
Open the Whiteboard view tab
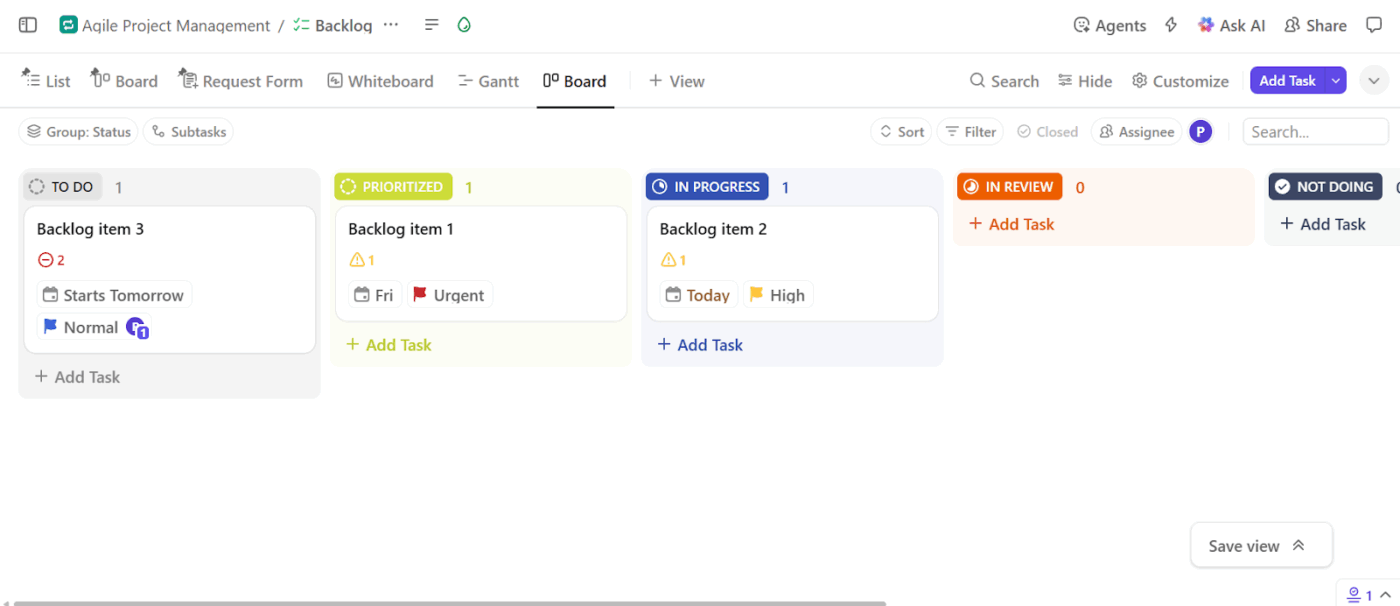tap(380, 80)
